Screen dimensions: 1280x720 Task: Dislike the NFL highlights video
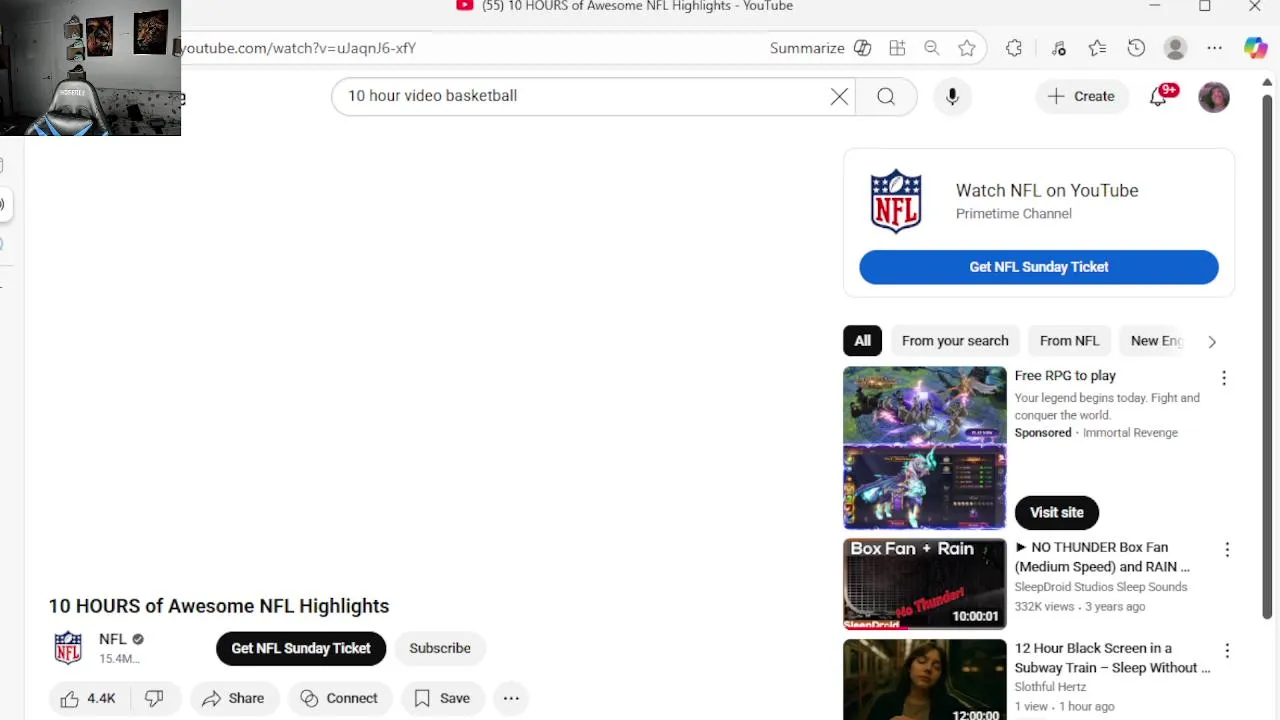pyautogui.click(x=154, y=698)
